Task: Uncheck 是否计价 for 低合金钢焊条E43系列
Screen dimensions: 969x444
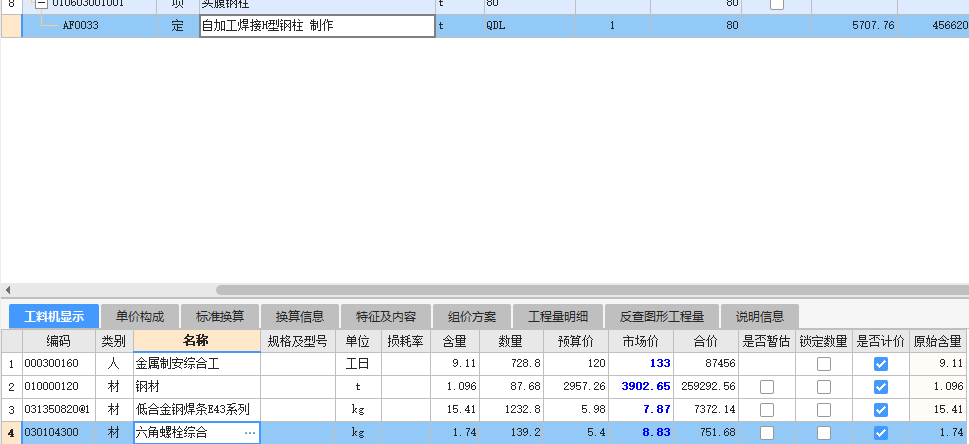Action: (881, 410)
